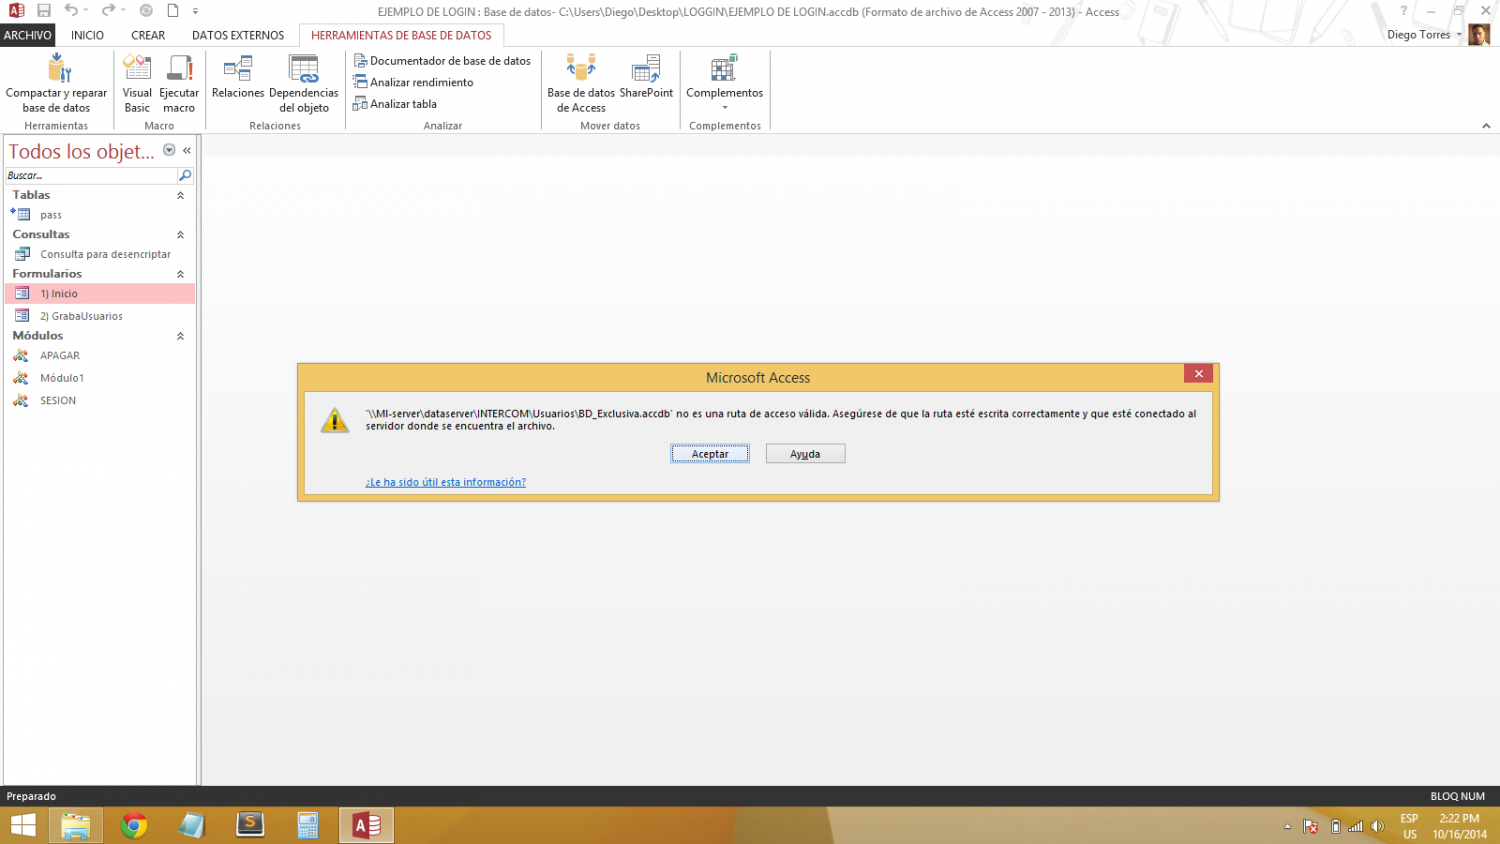The image size is (1500, 844).
Task: Open Google Chrome from taskbar
Action: (x=134, y=825)
